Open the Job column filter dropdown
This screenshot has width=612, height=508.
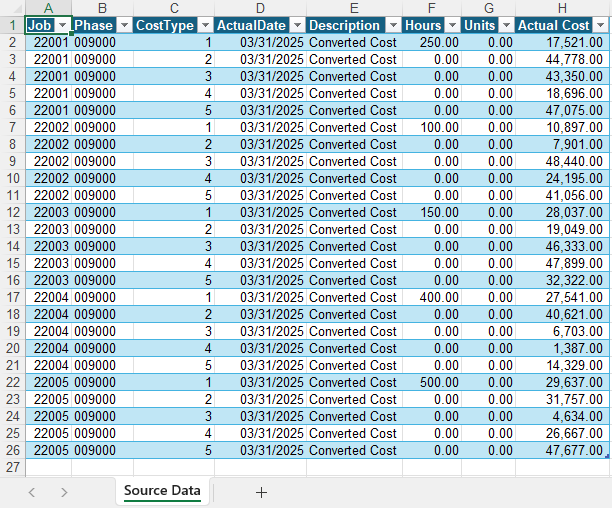coord(62,26)
